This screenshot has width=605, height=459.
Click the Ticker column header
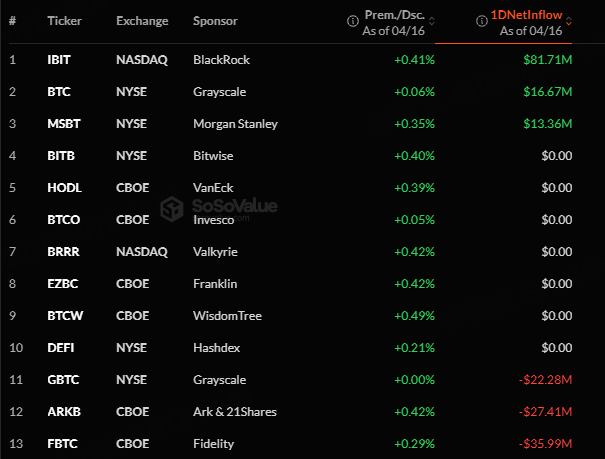[x=65, y=21]
